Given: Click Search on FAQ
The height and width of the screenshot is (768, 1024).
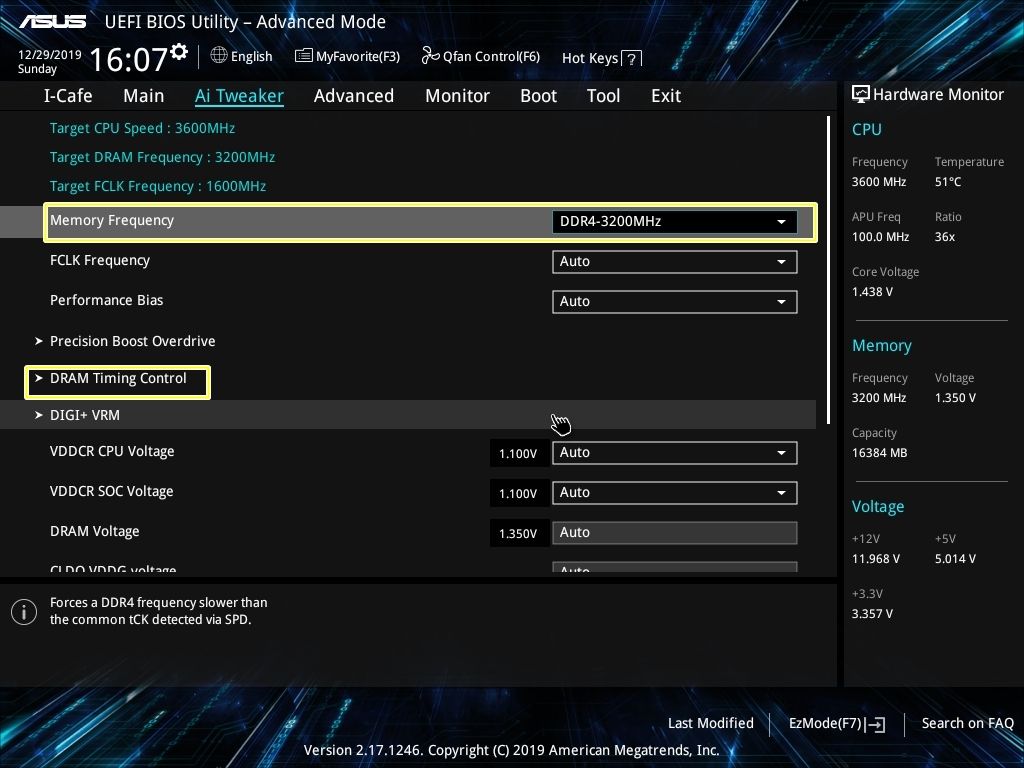Looking at the screenshot, I should point(967,723).
